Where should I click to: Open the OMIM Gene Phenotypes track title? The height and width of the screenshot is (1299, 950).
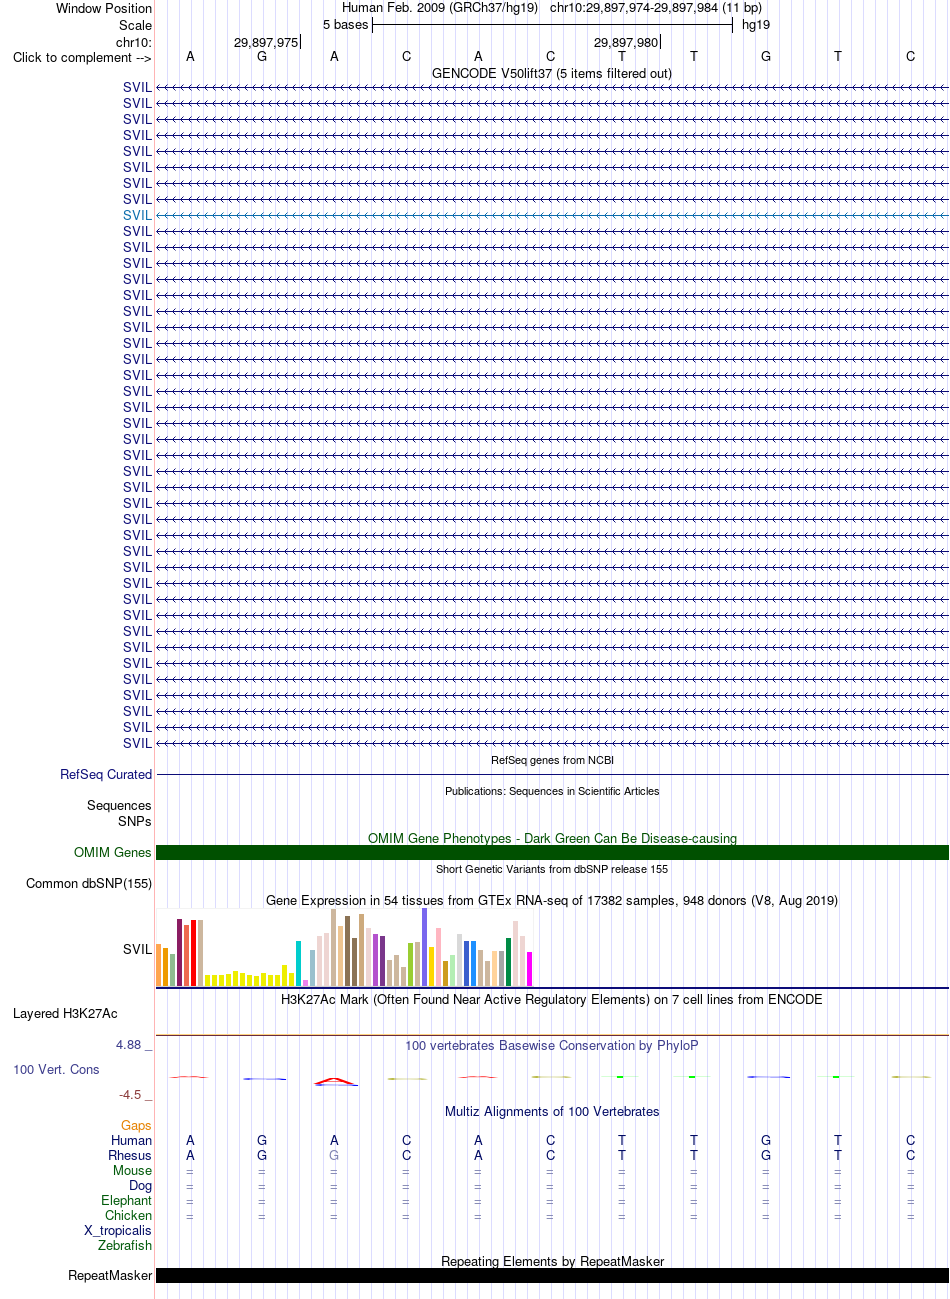(552, 838)
